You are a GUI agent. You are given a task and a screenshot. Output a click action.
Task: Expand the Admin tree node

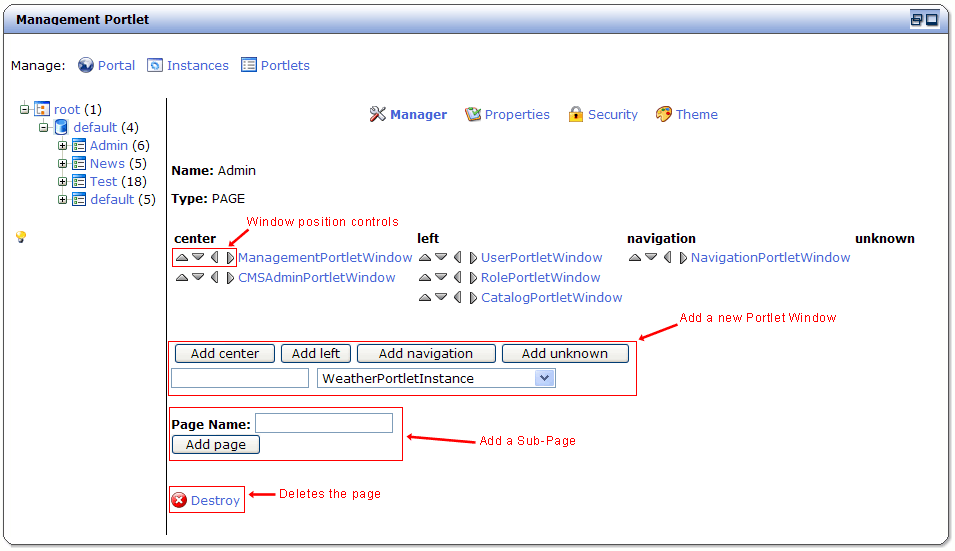(62, 146)
